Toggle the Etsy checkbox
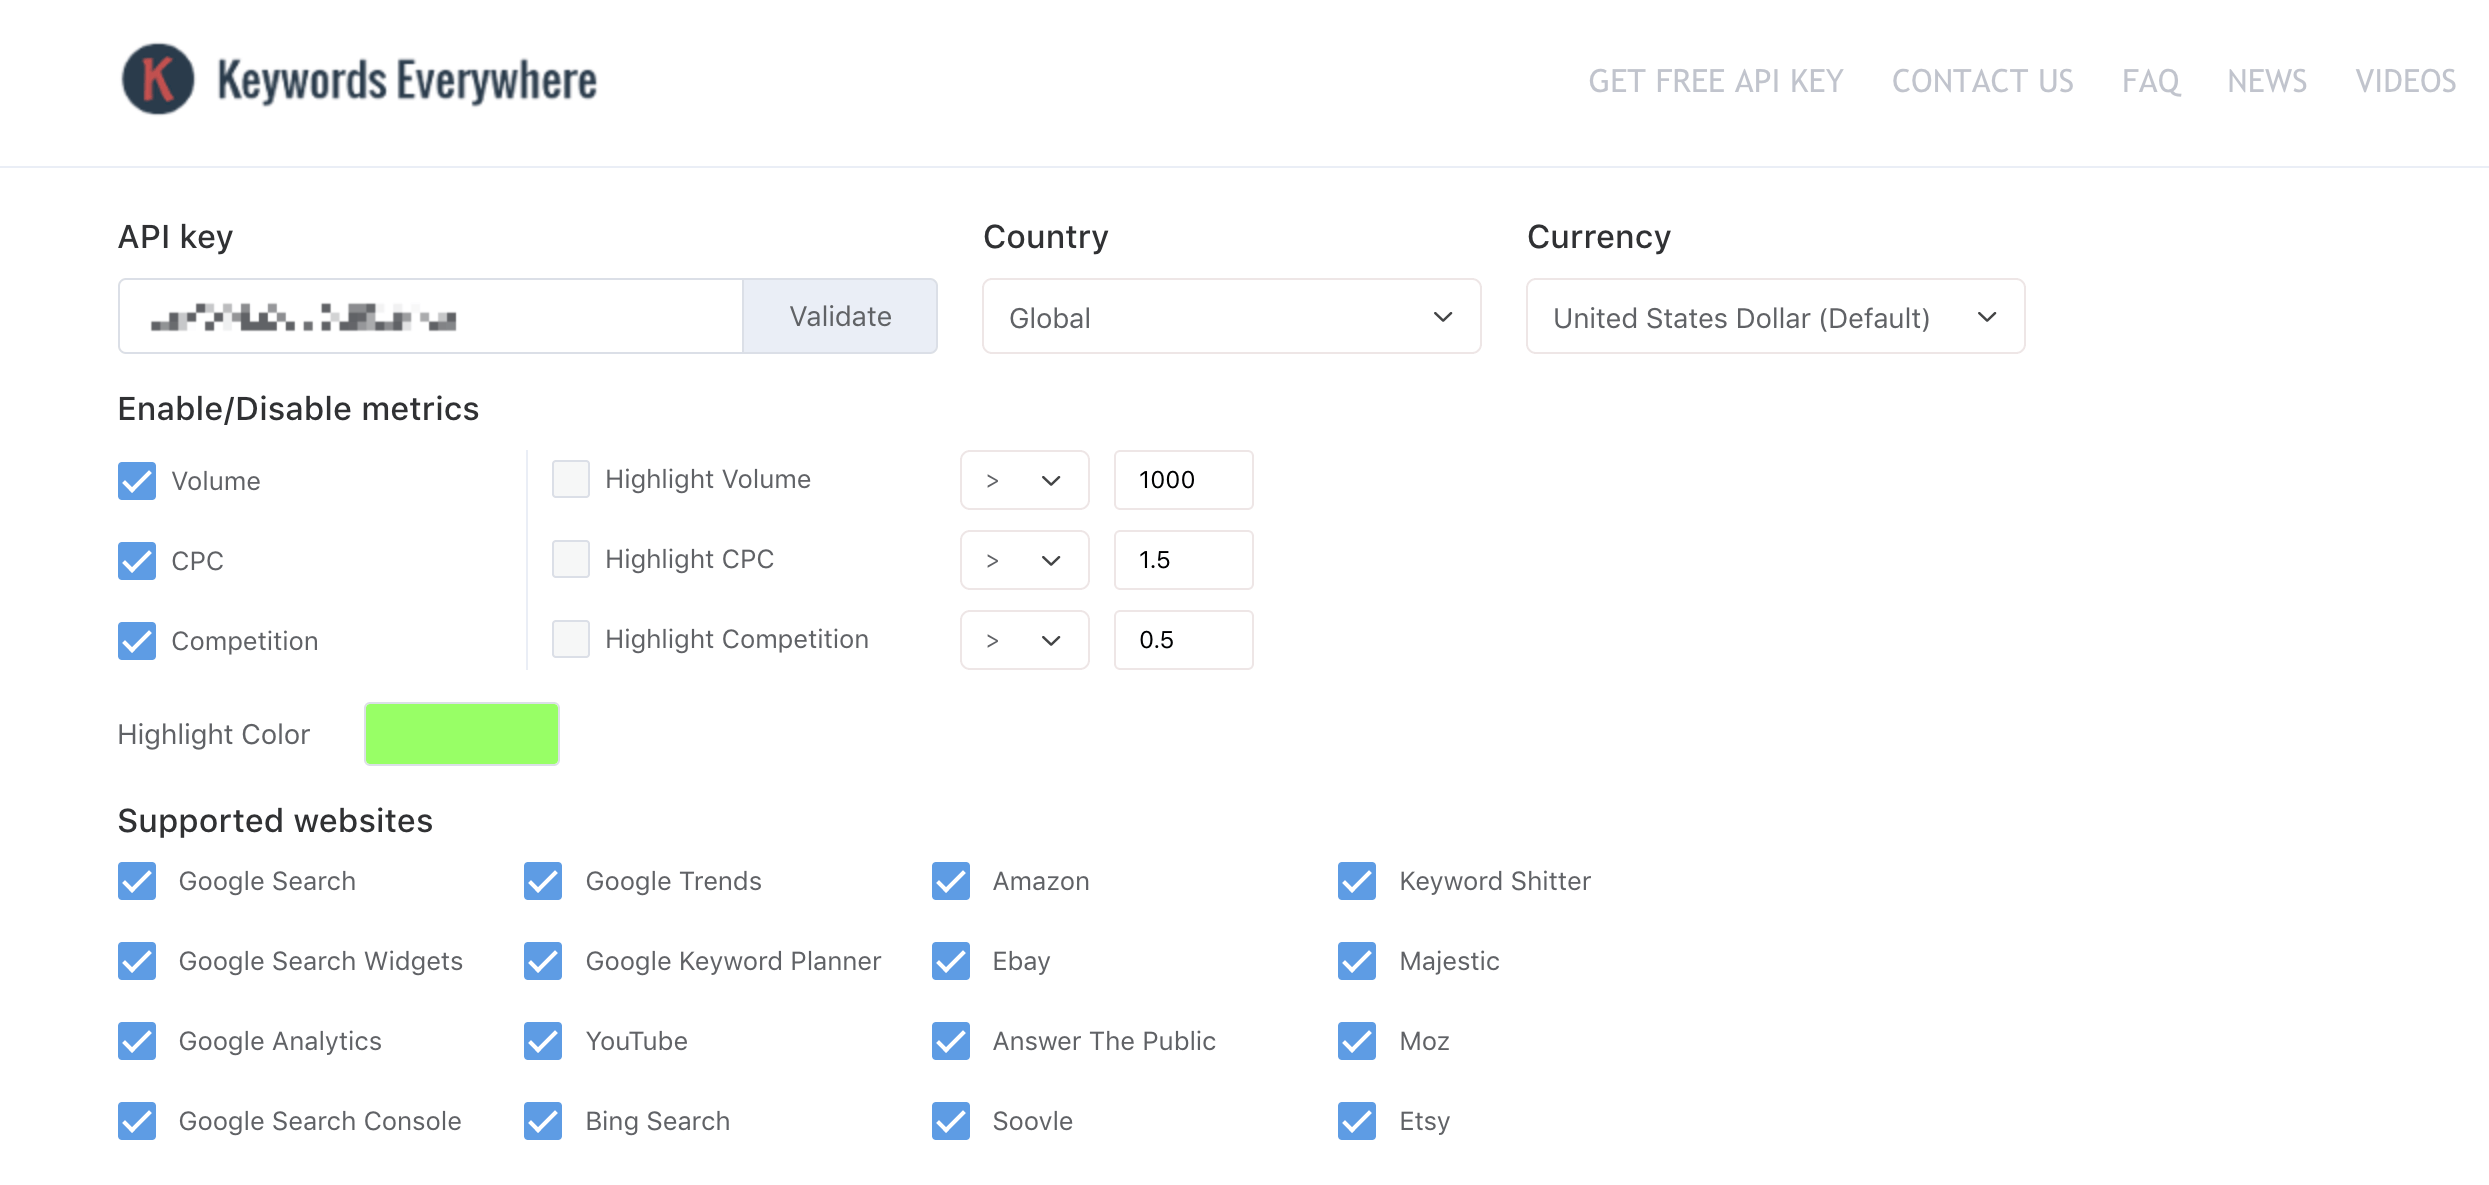Screen dimensions: 2489x1185 click(x=1357, y=1121)
